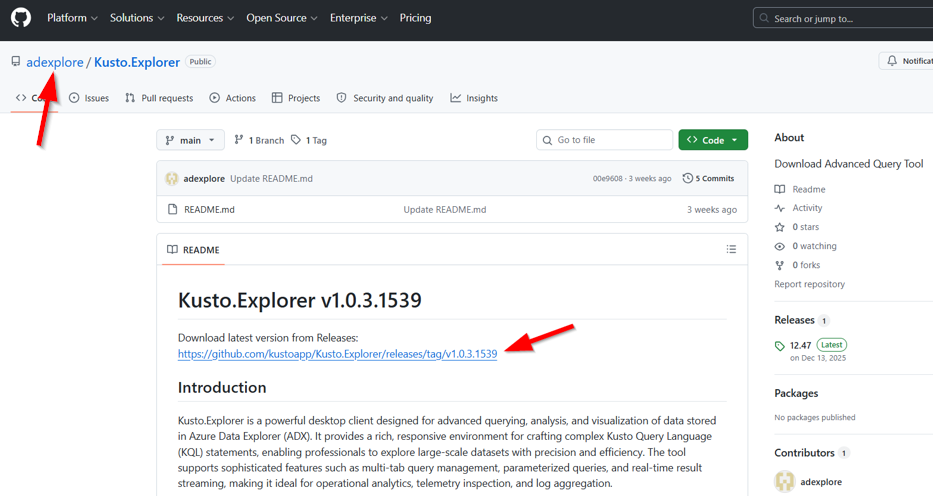This screenshot has height=496, width=933.
Task: Click the 12.47 release tag icon
Action: coord(780,346)
